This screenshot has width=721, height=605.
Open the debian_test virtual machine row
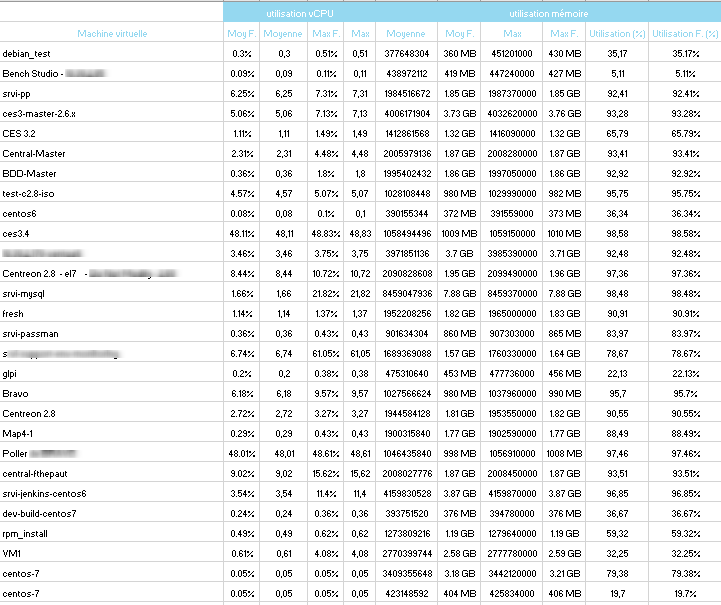point(28,53)
